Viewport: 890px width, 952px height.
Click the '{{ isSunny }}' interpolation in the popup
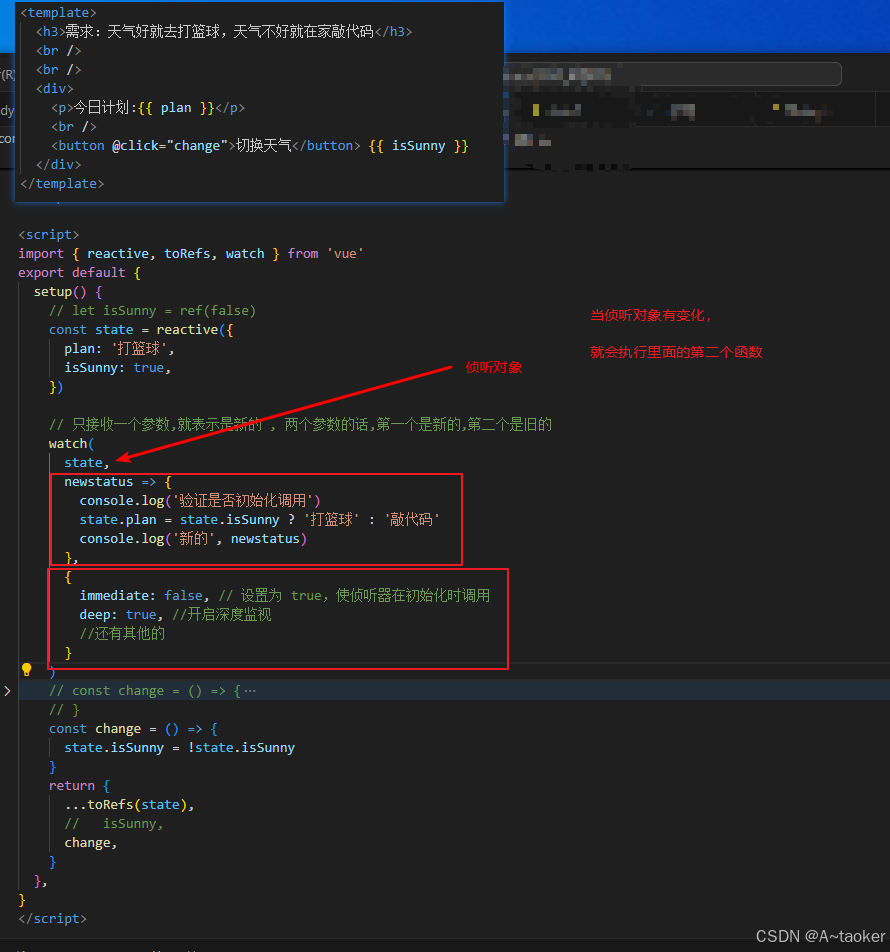(418, 146)
